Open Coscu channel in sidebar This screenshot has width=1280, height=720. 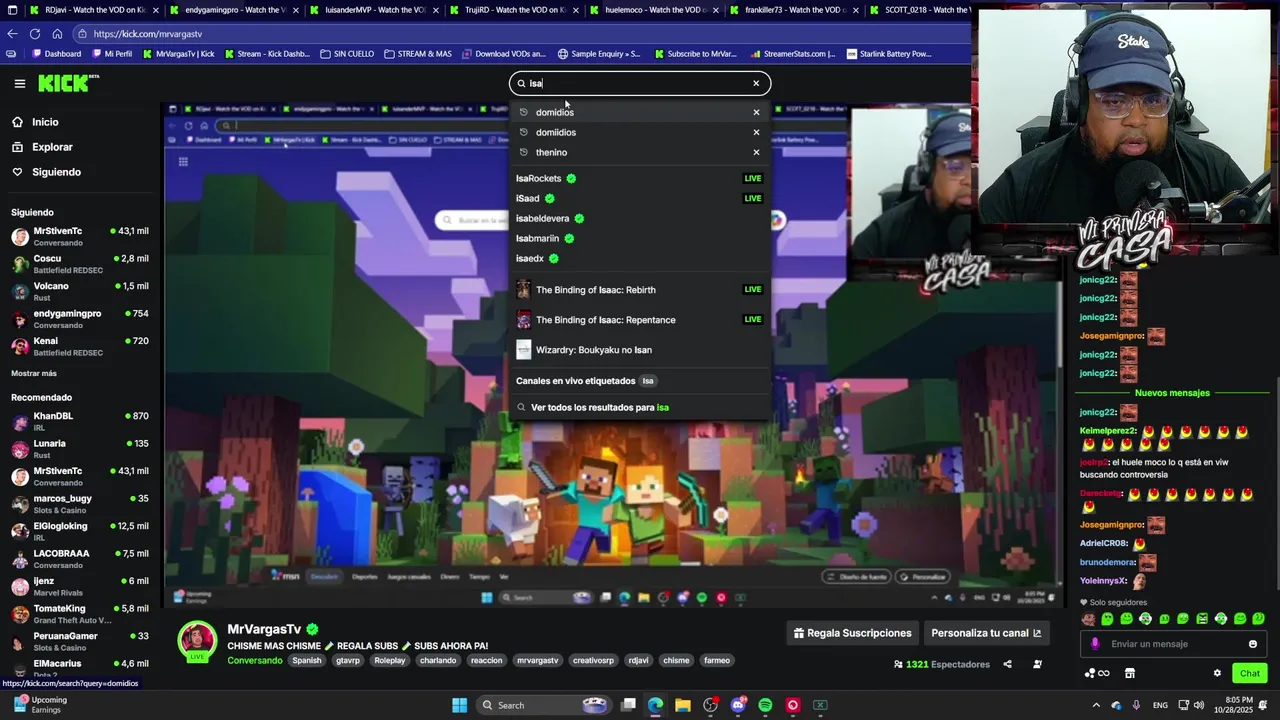[80, 264]
